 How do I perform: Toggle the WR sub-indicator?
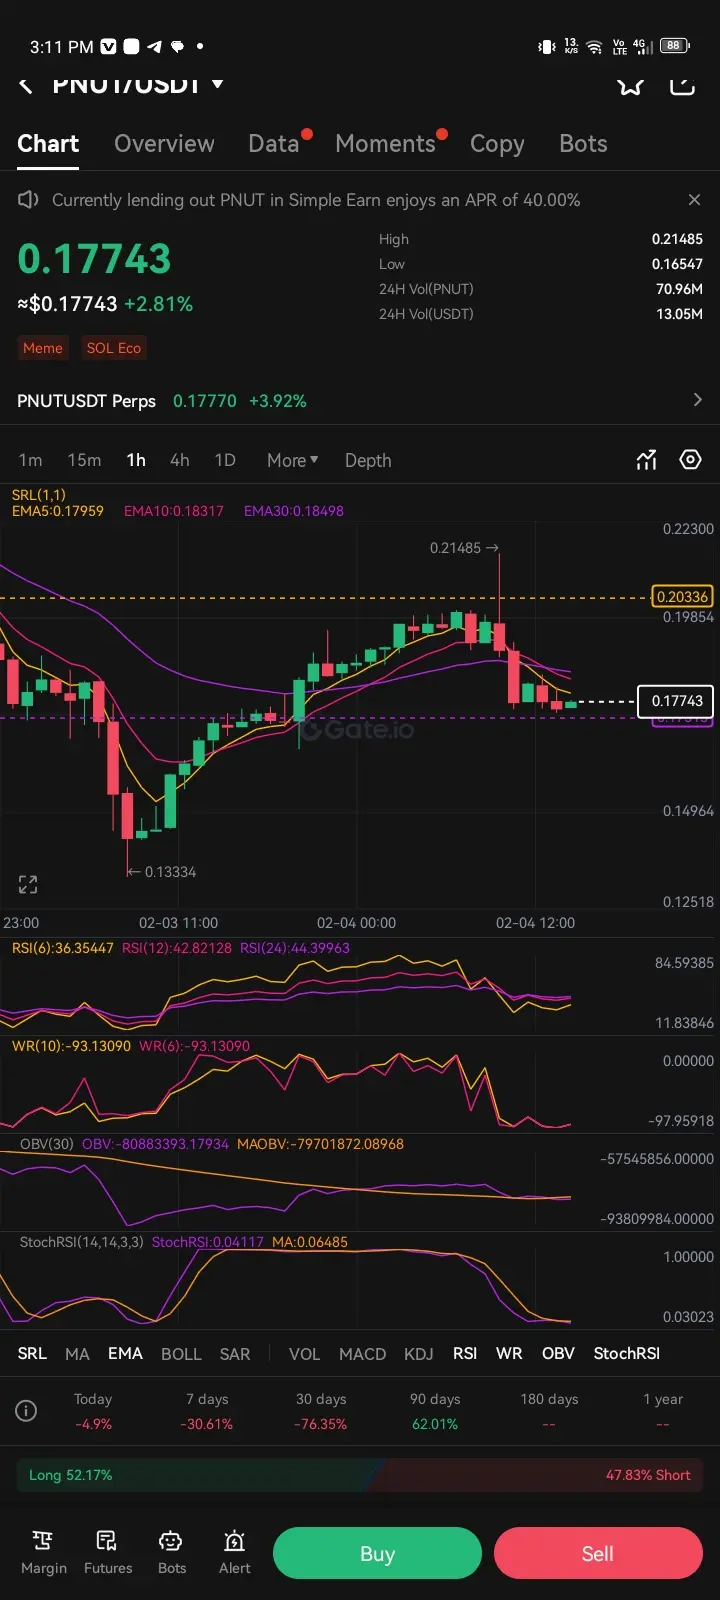509,1353
